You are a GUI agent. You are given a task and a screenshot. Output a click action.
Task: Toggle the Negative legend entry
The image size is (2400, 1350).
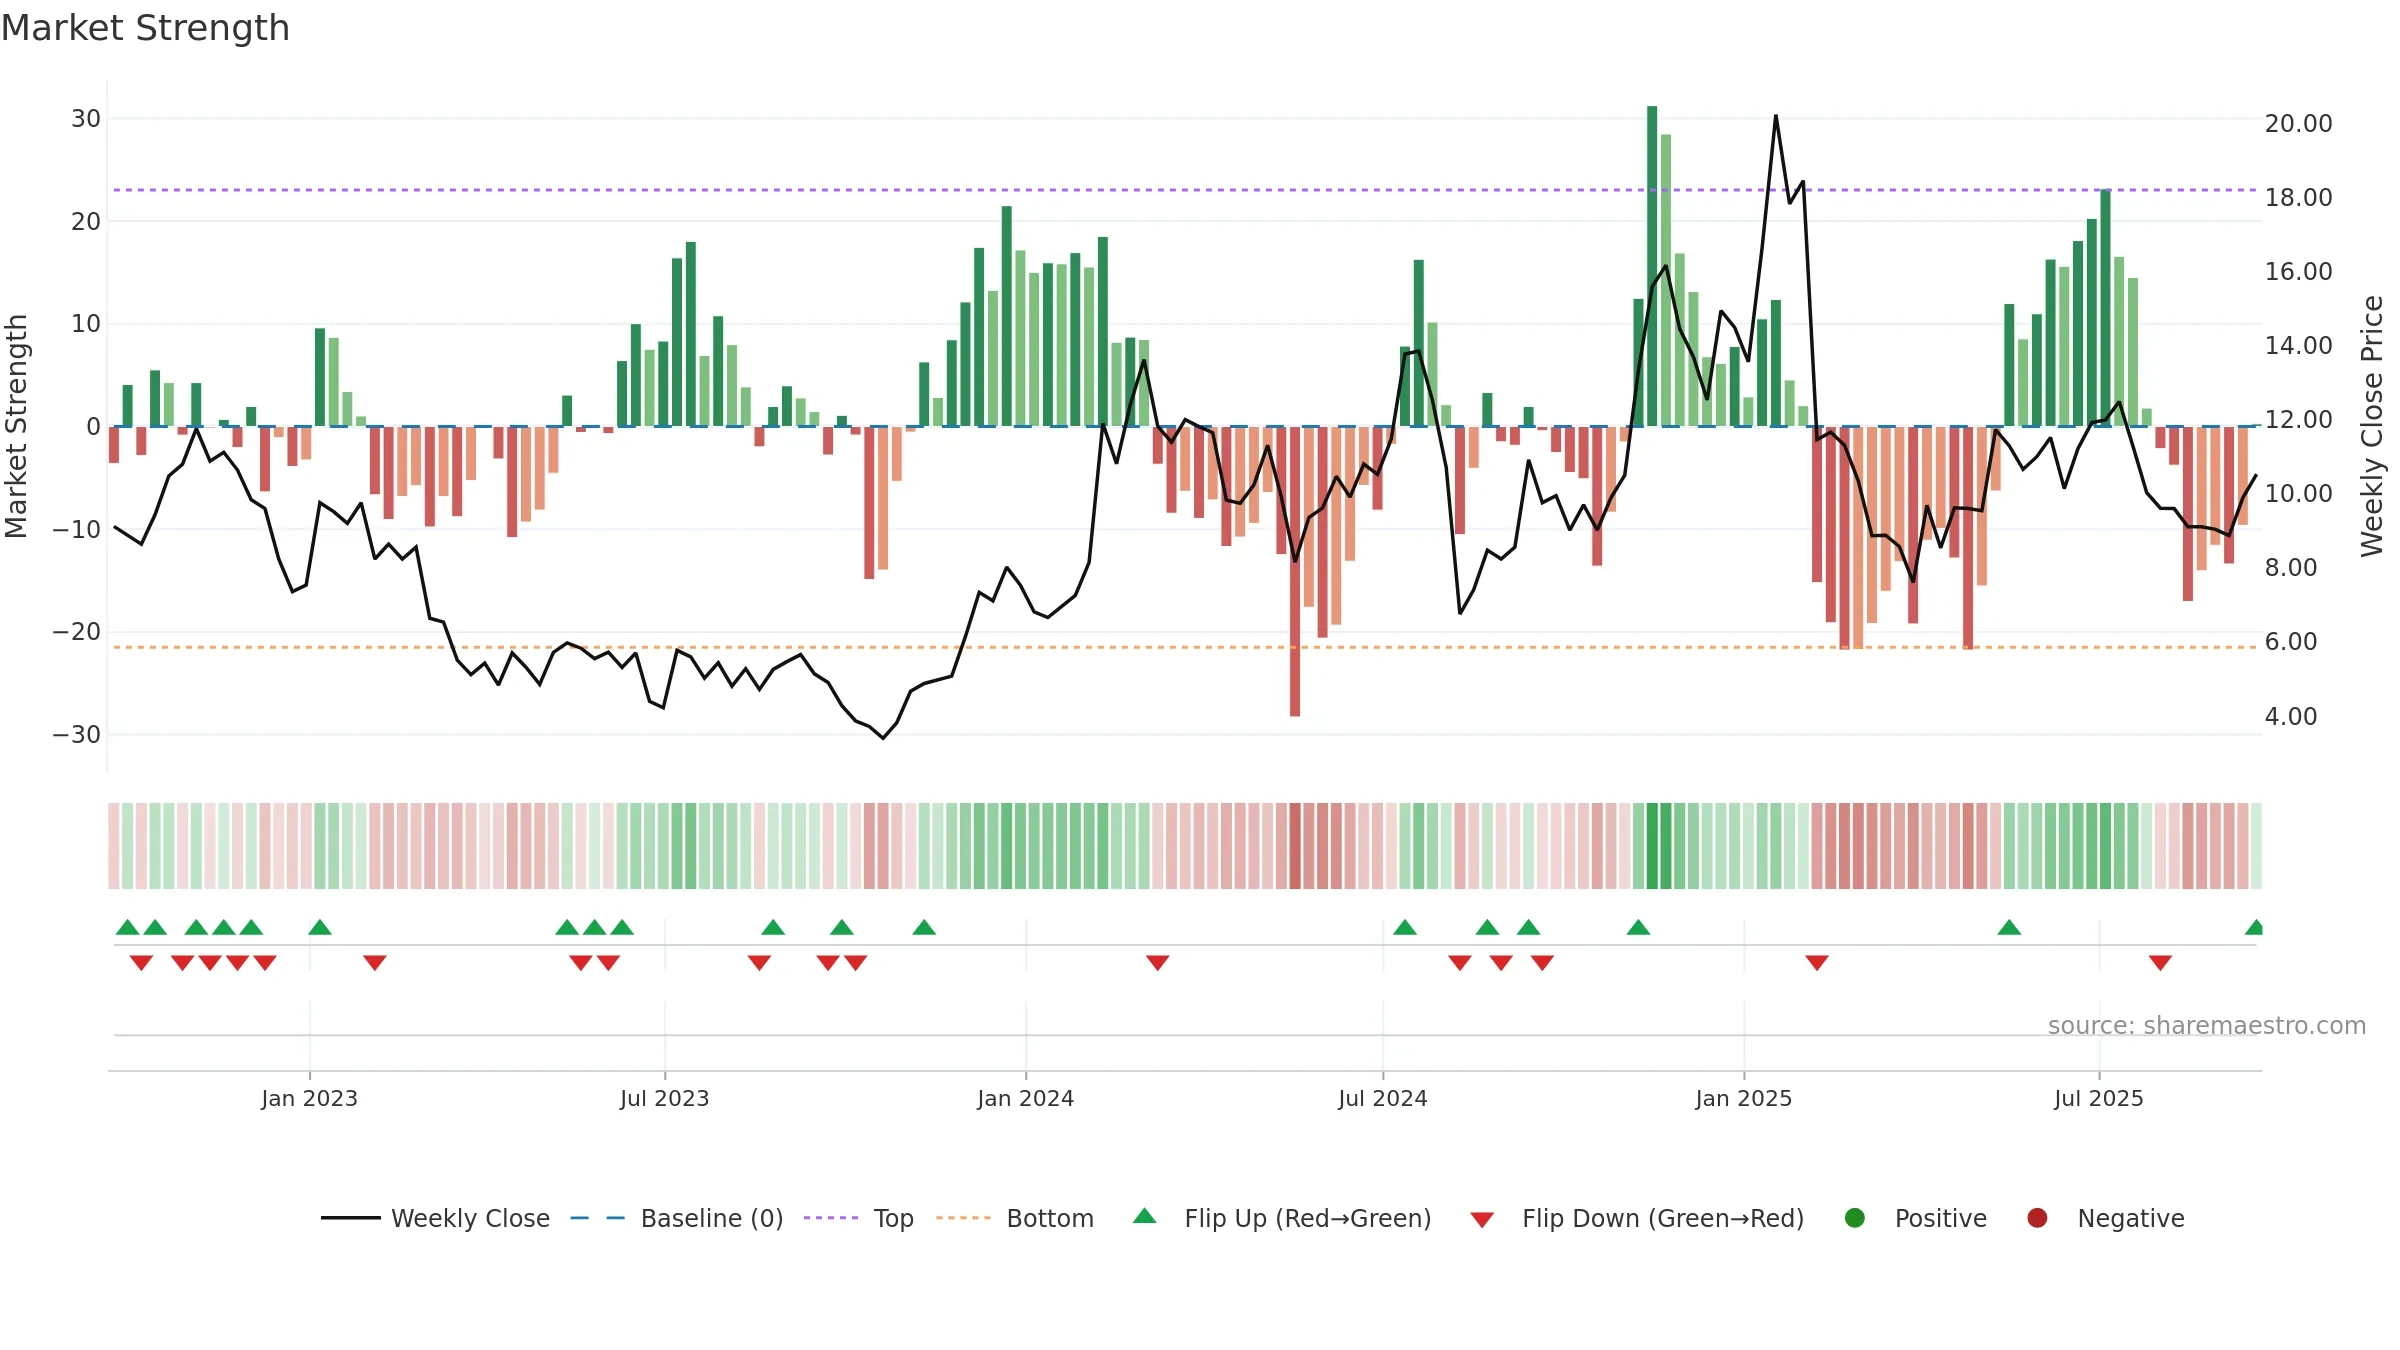click(x=2105, y=1218)
